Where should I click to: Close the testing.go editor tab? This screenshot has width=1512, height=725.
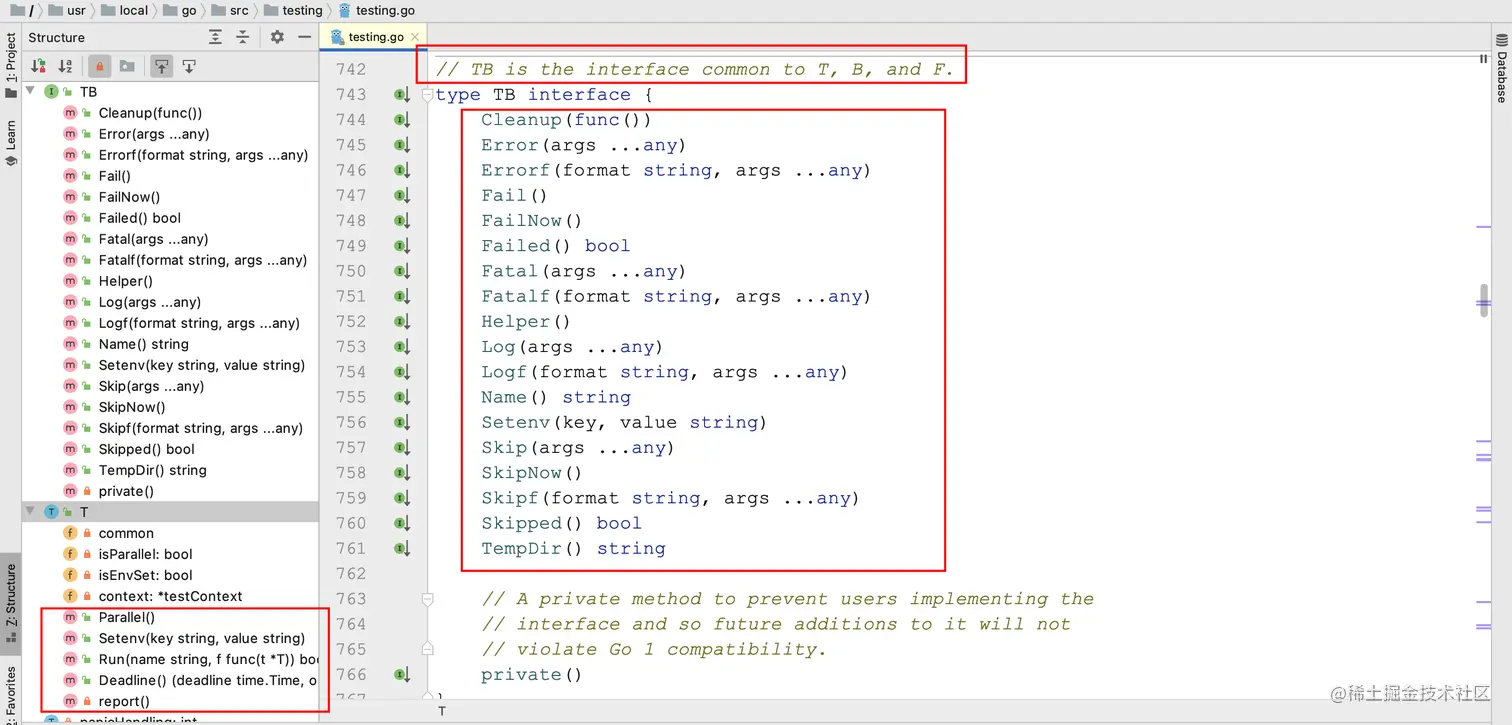pyautogui.click(x=415, y=38)
